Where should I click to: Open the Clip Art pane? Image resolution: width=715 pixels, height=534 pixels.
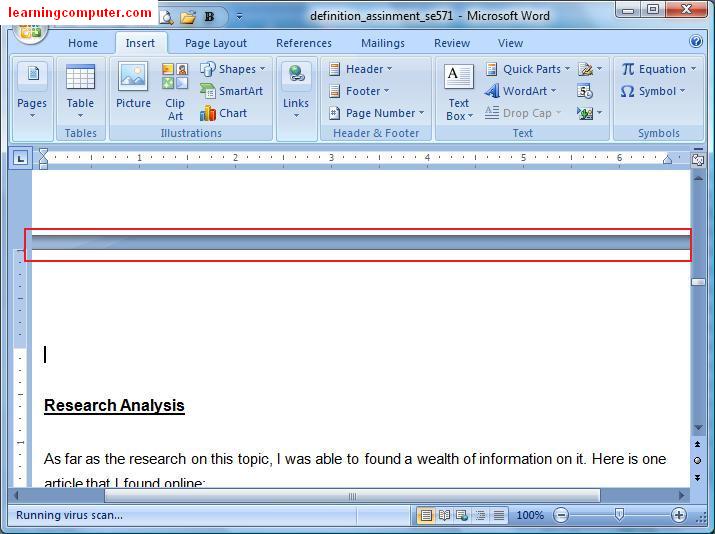[x=175, y=91]
